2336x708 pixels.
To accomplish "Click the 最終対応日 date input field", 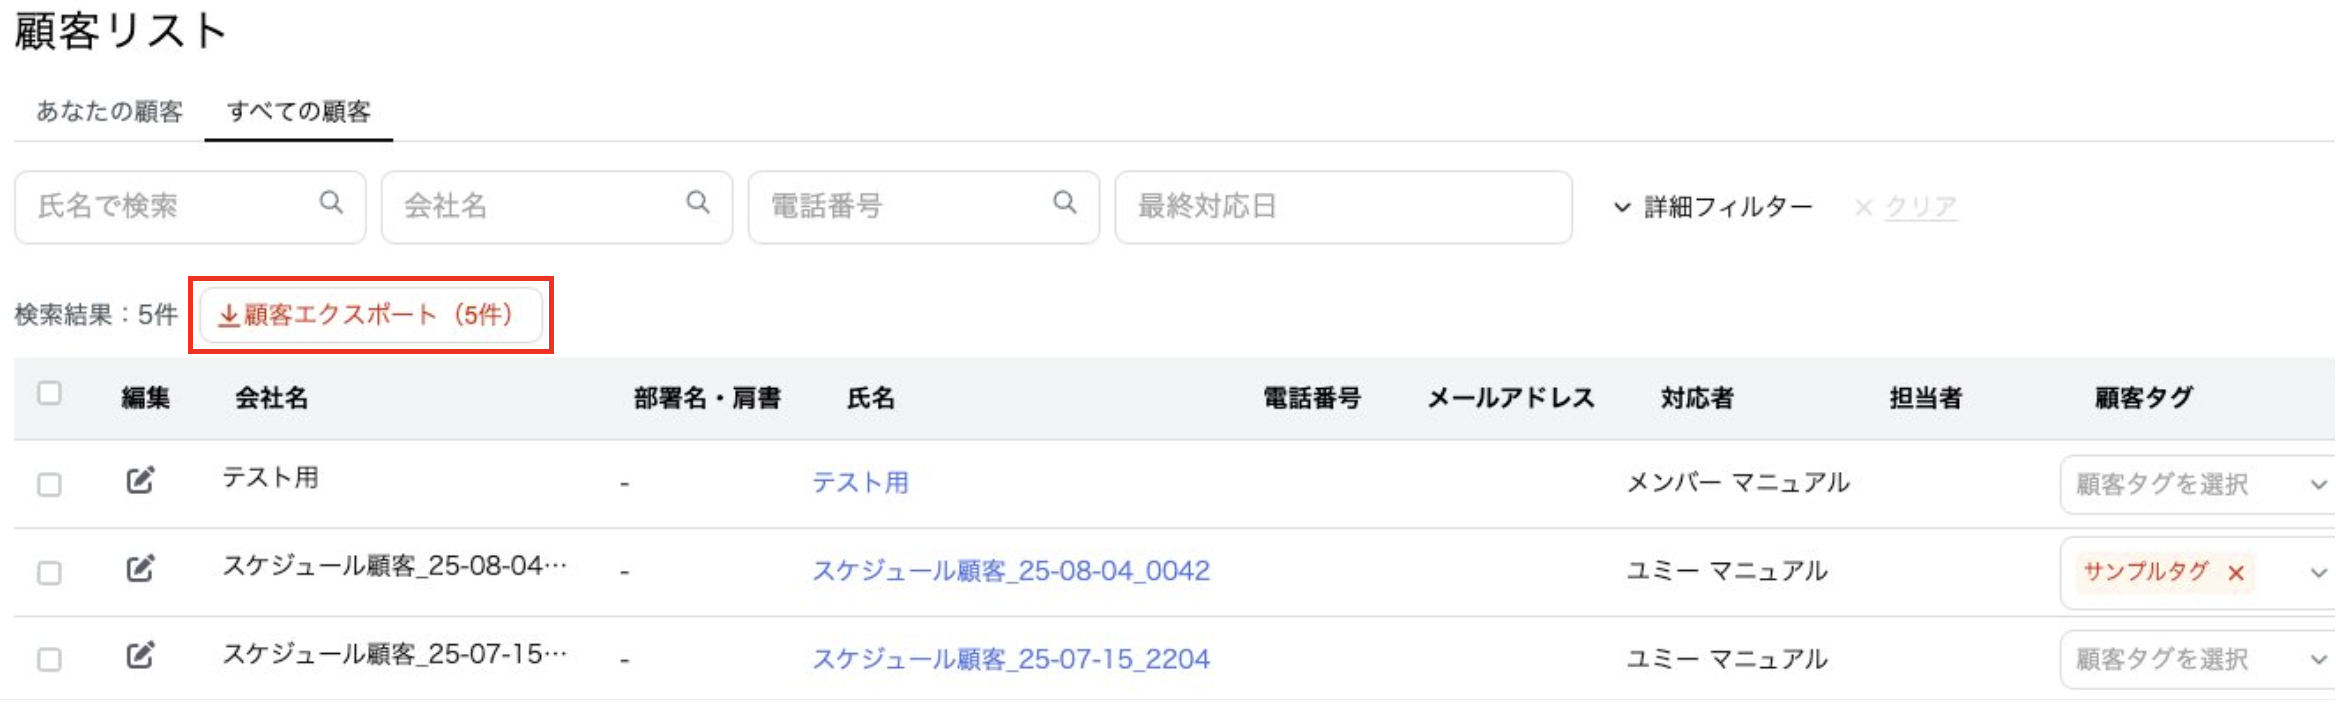I will pos(1342,207).
